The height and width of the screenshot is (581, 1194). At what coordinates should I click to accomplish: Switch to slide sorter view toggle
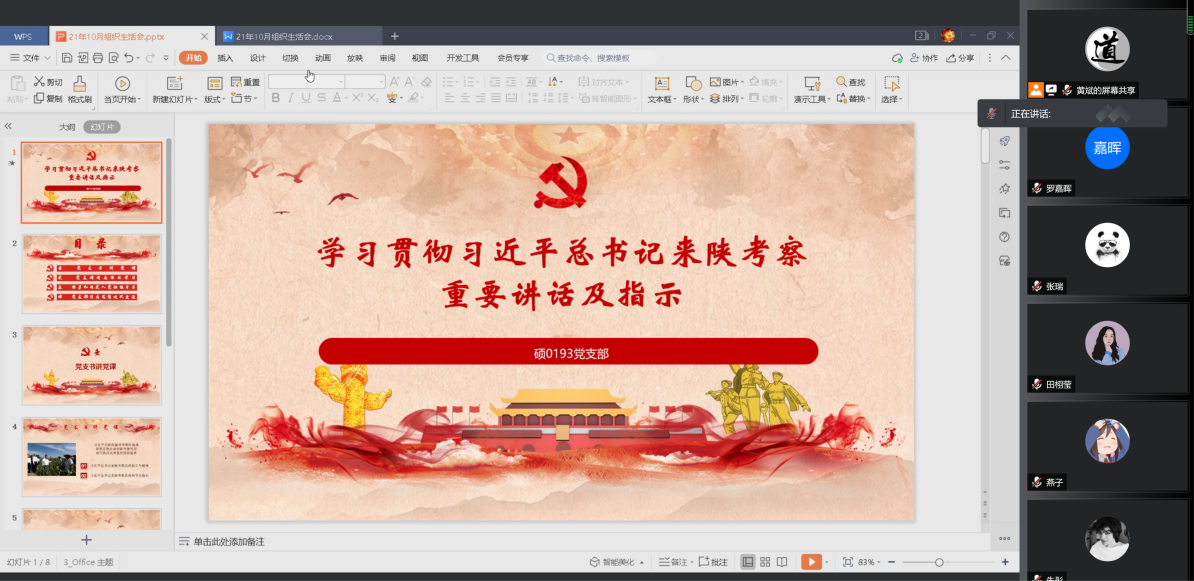(x=765, y=561)
